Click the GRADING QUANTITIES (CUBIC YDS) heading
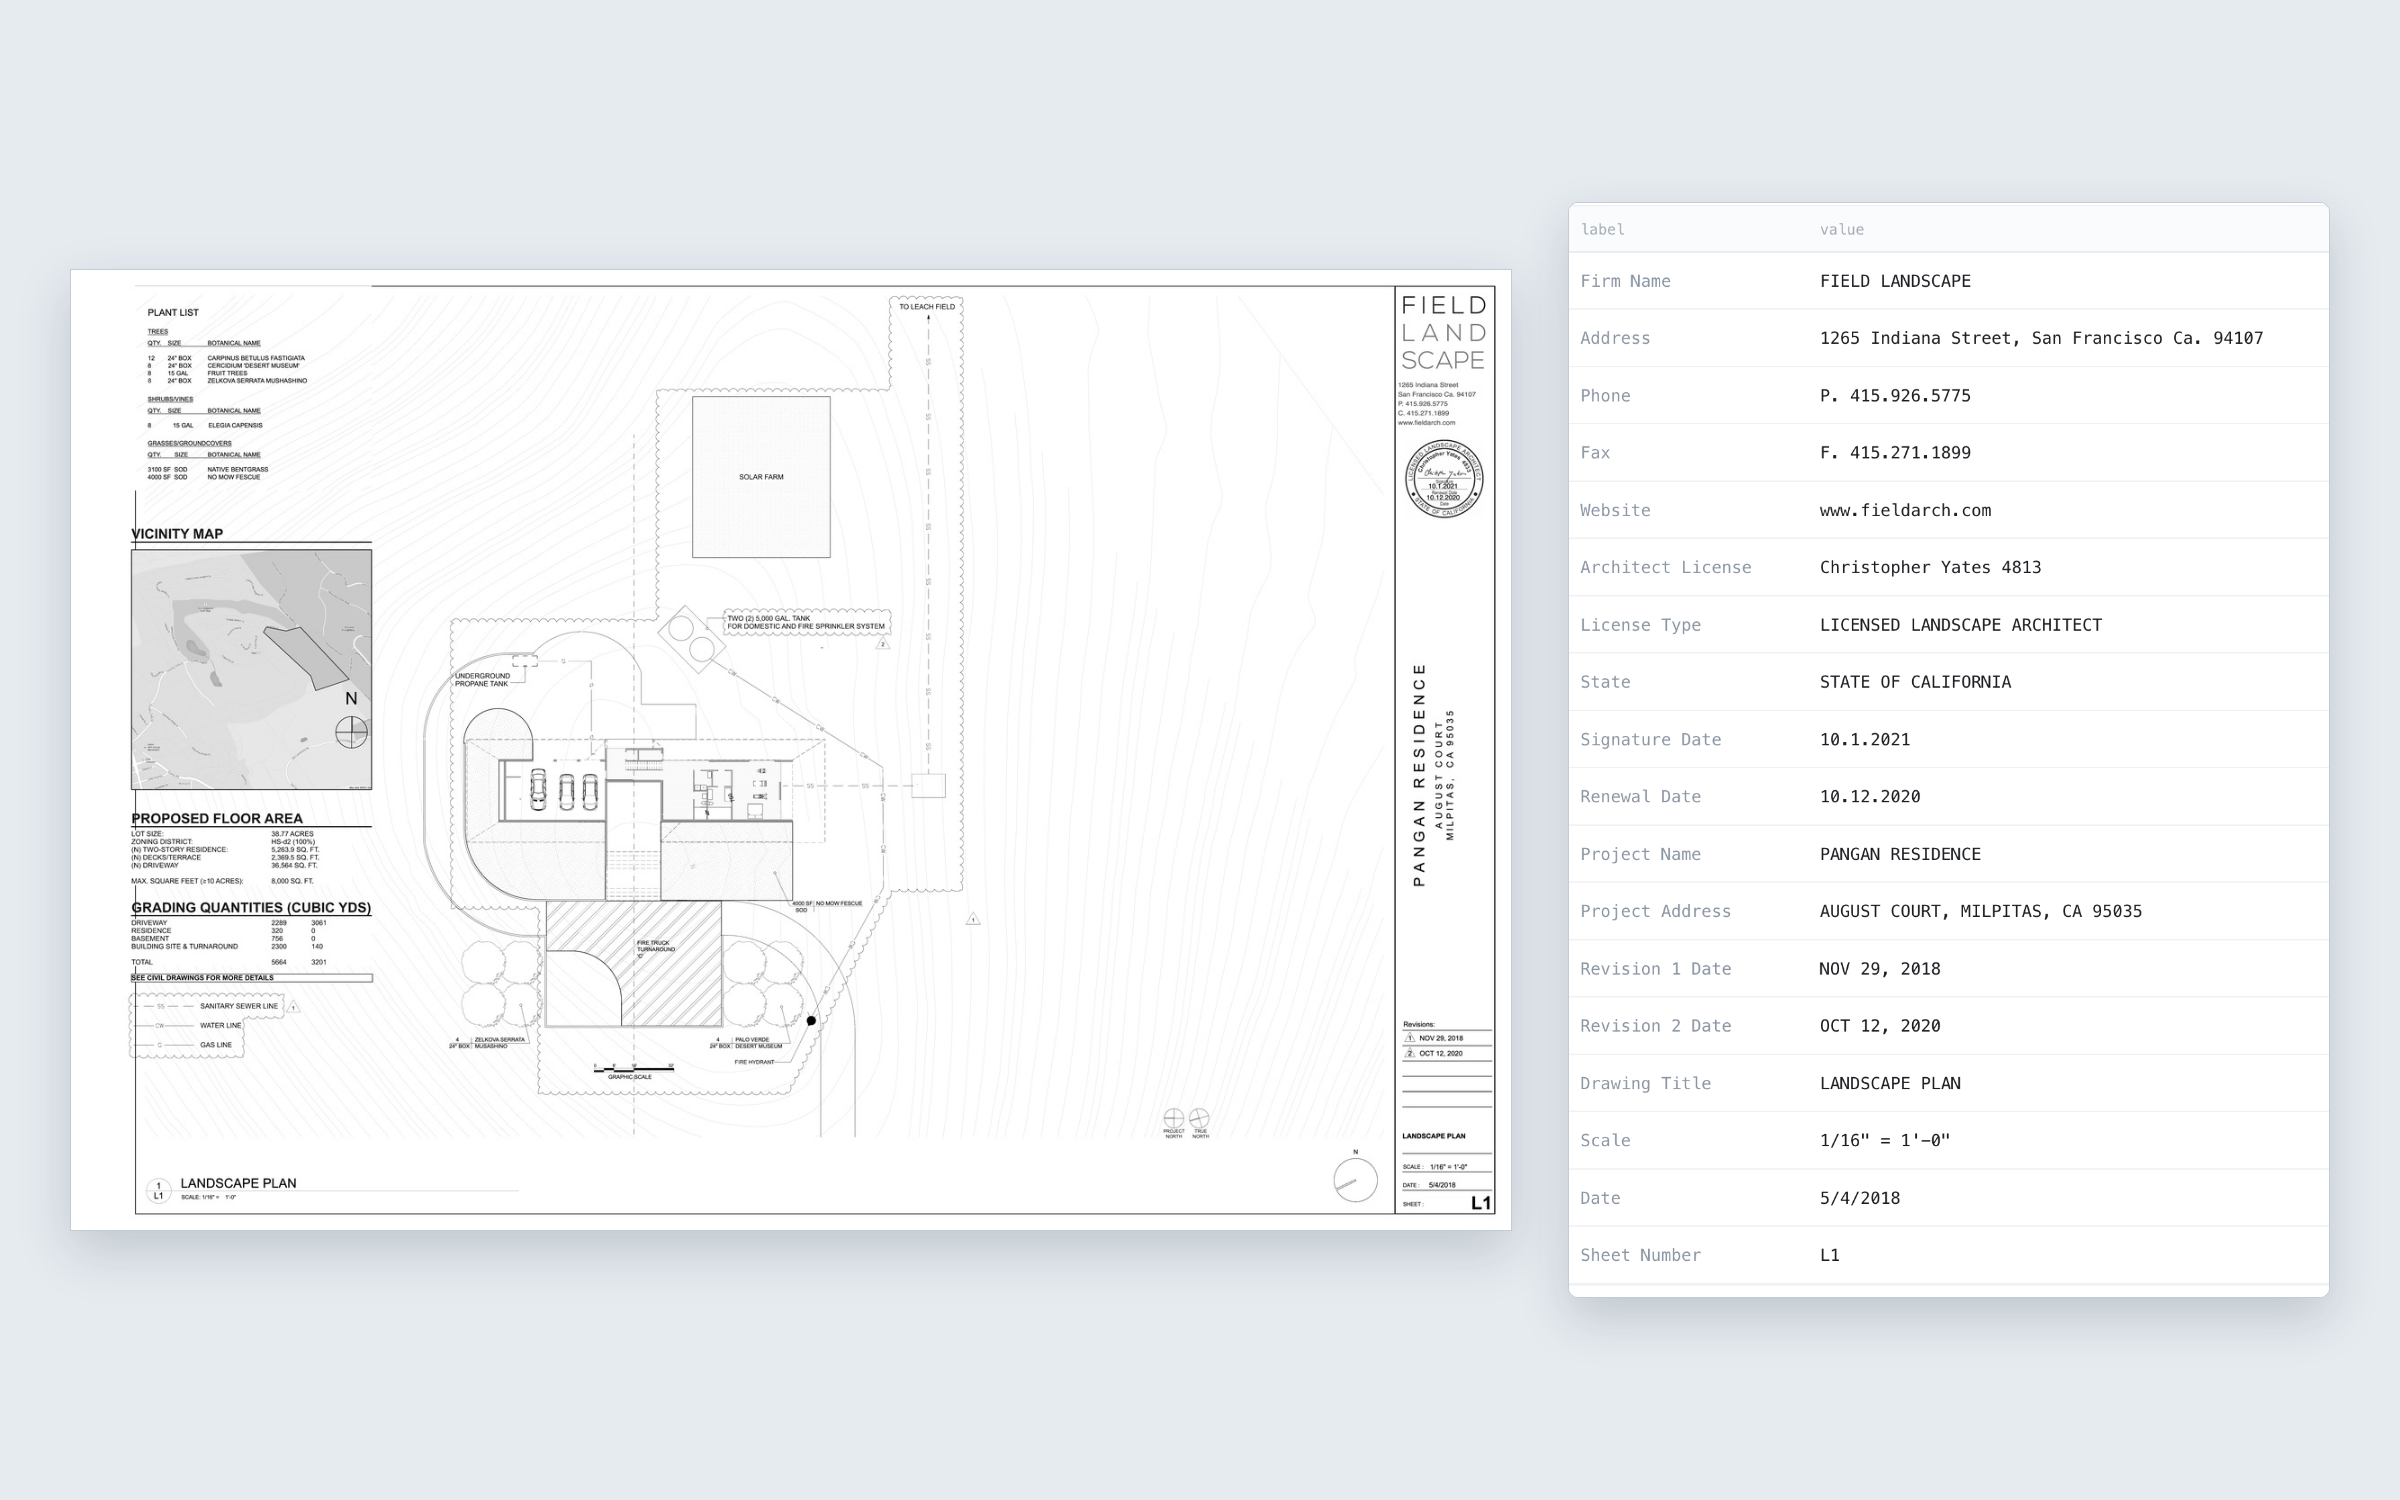 [x=251, y=908]
